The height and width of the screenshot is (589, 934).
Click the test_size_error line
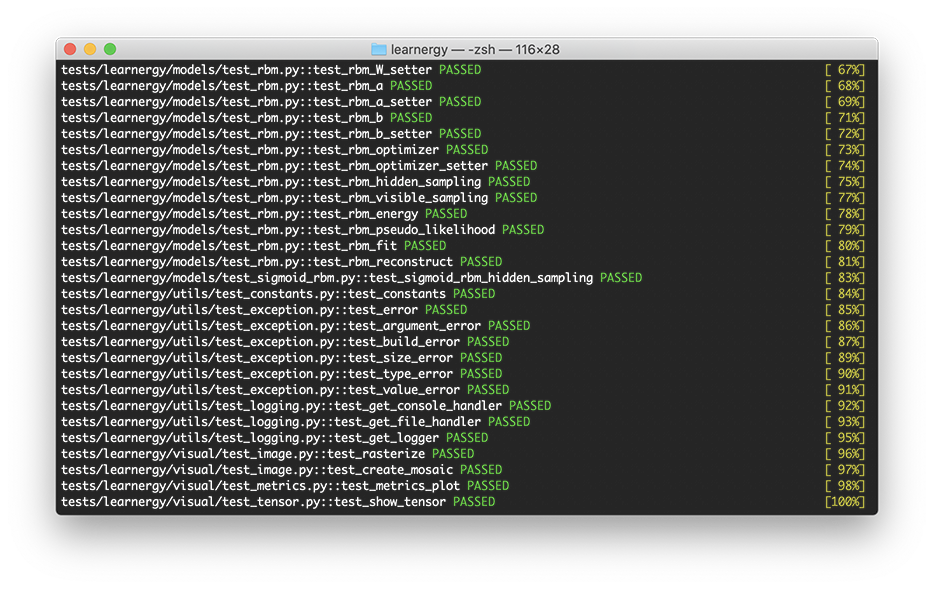tap(282, 358)
